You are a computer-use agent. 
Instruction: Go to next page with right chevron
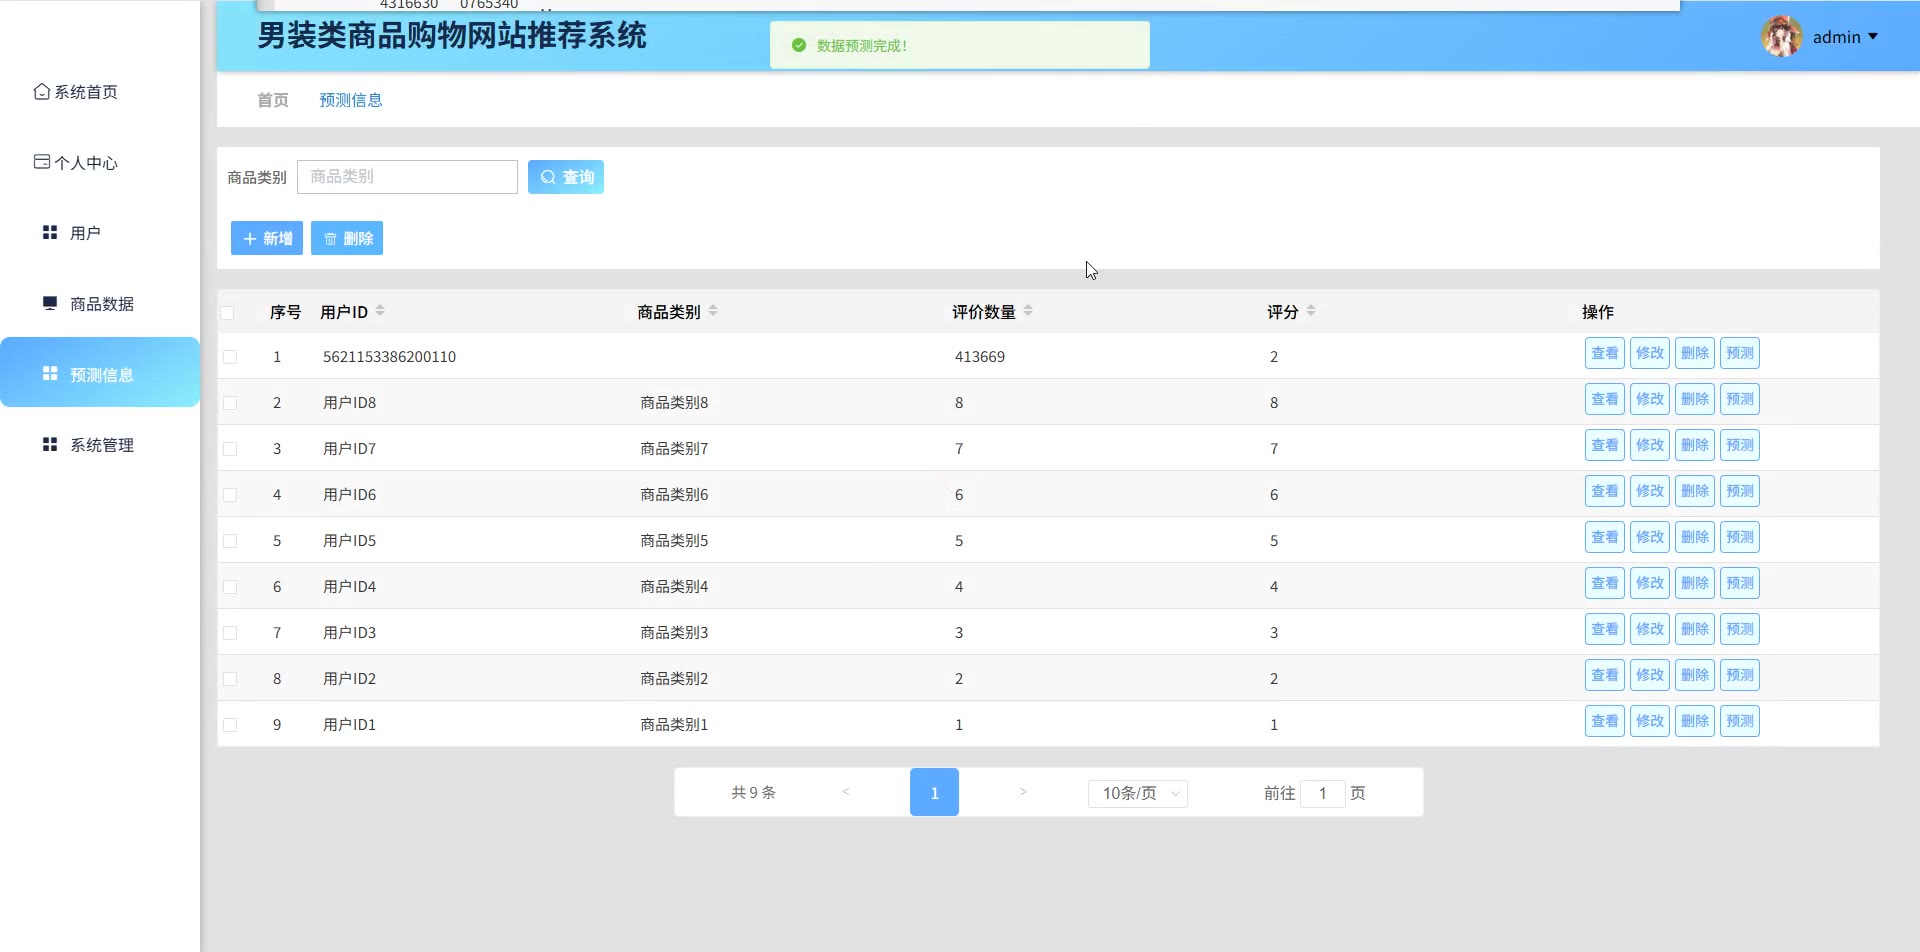coord(1023,792)
